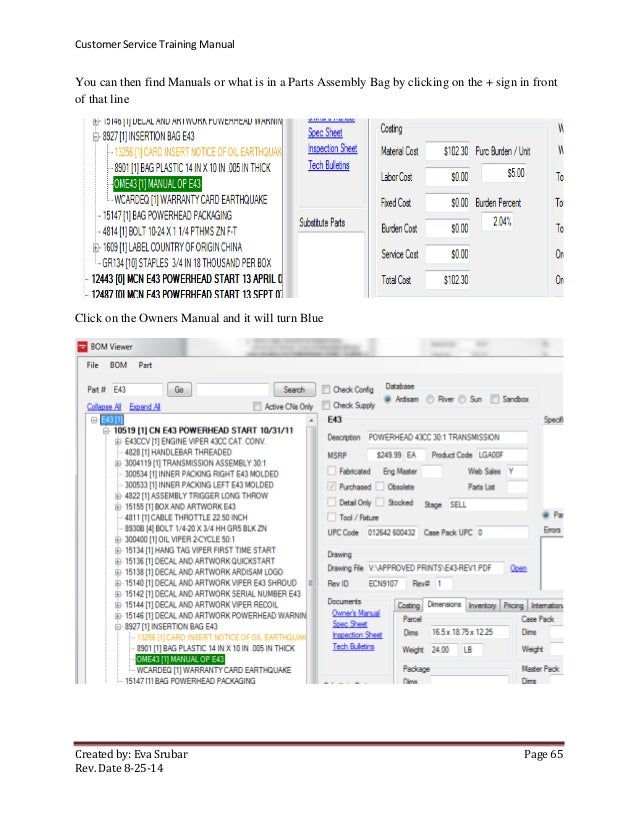The image size is (638, 826).
Task: Open the Owner's Manual document link in BOM Viewer
Action: point(356,613)
